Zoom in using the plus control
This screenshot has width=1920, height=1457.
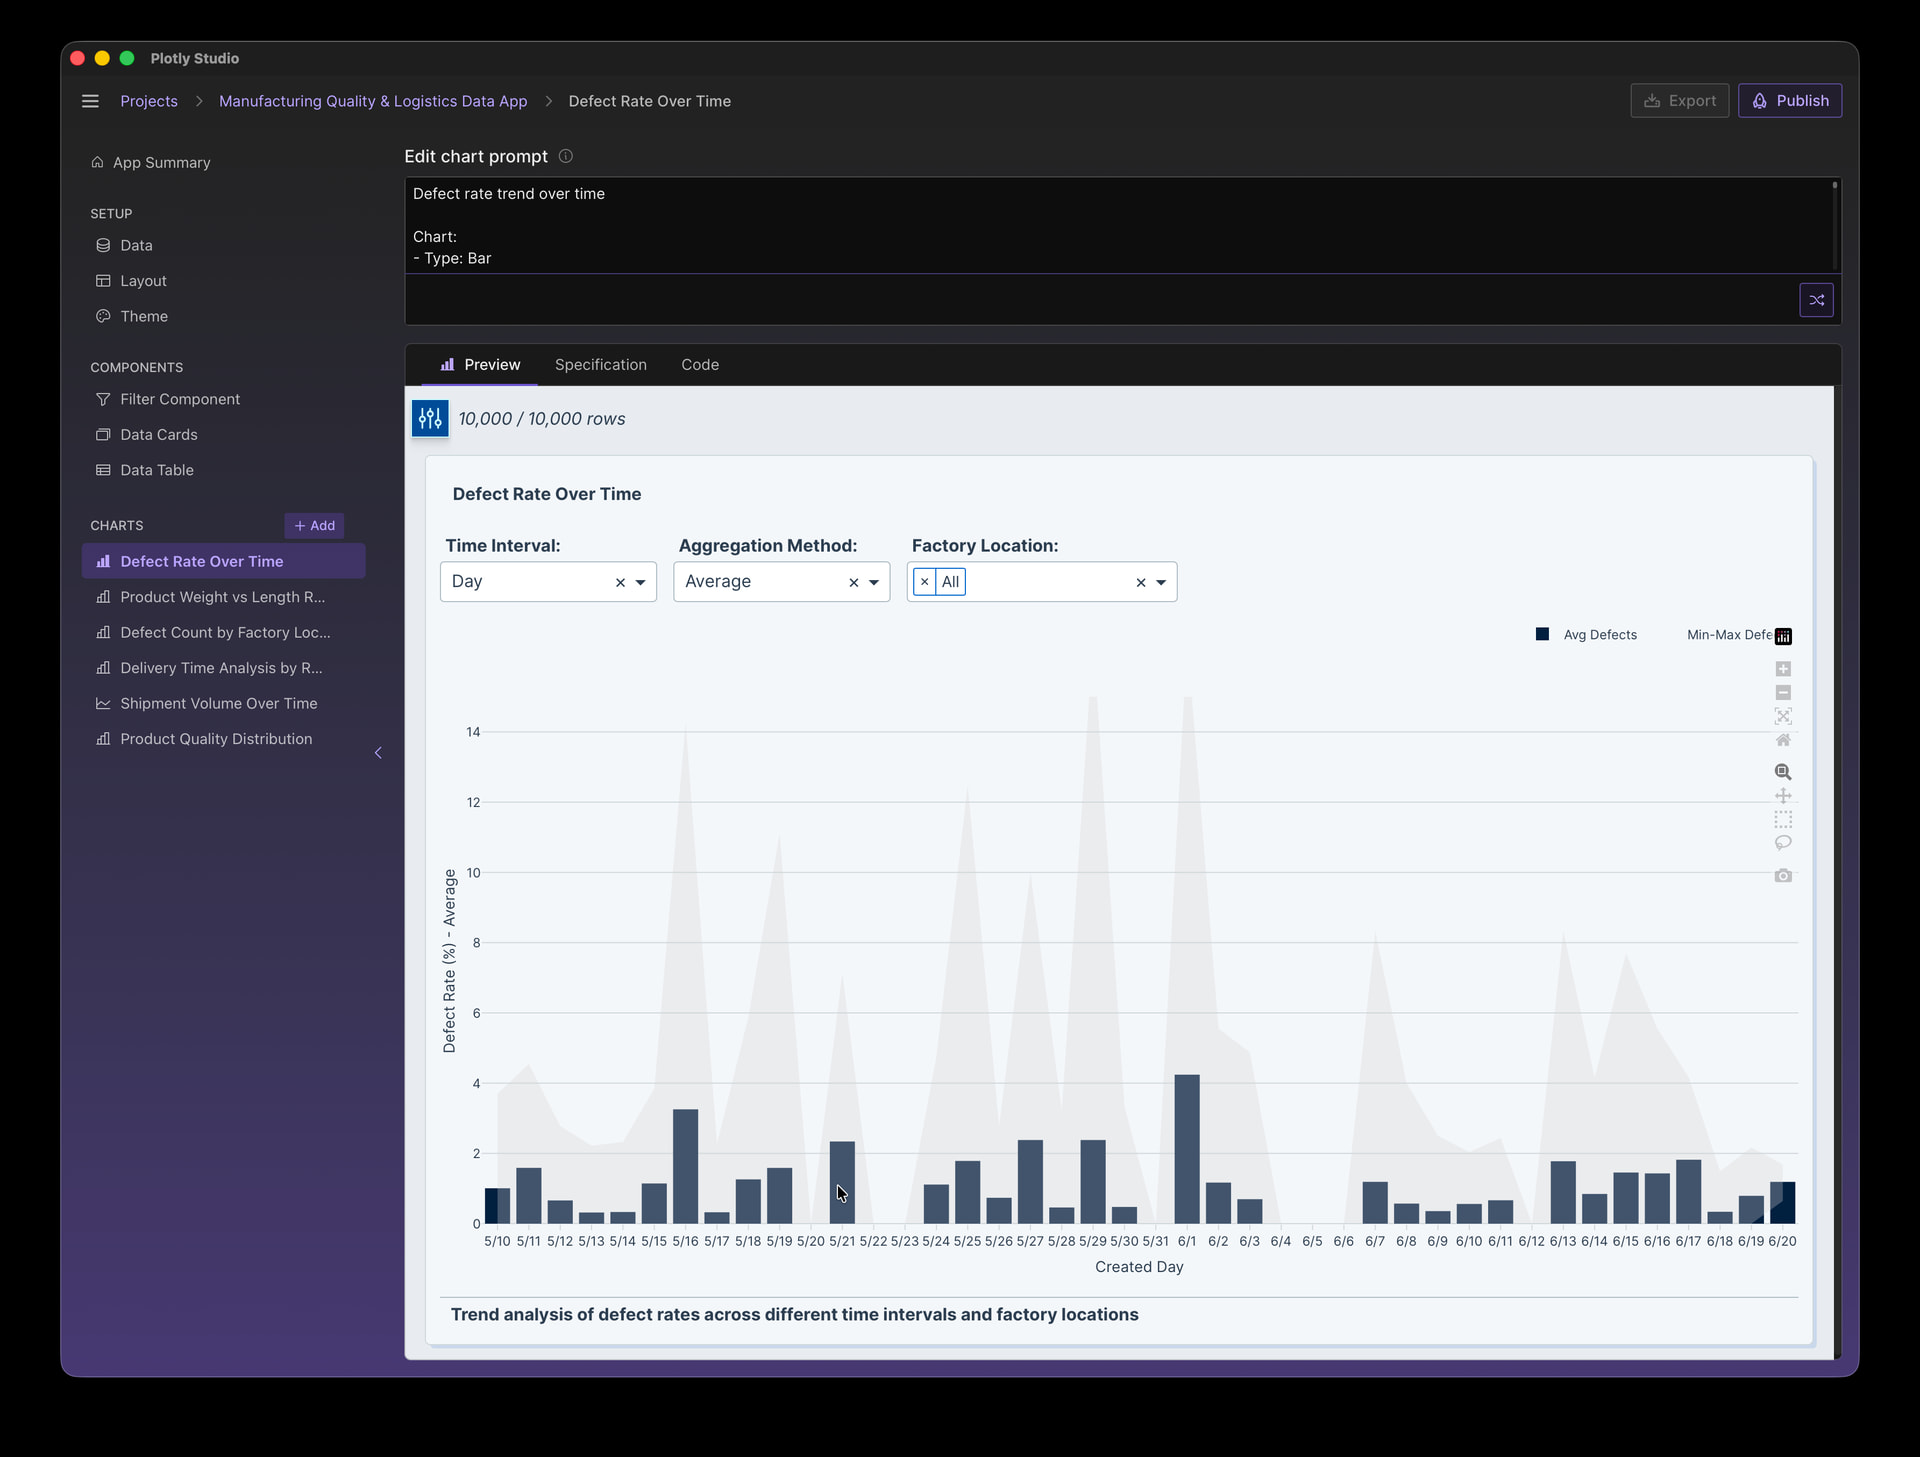pyautogui.click(x=1783, y=669)
